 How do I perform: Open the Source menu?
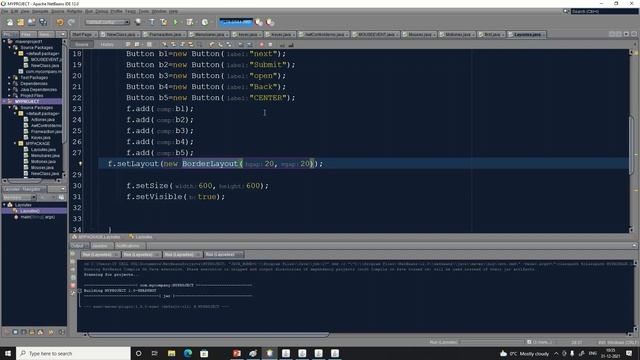[x=57, y=11]
